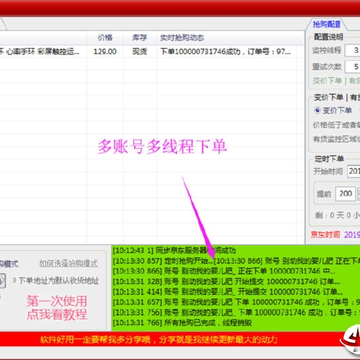Select the 下单100000731746成功 status cell
This screenshot has width=360, height=360.
226,52
